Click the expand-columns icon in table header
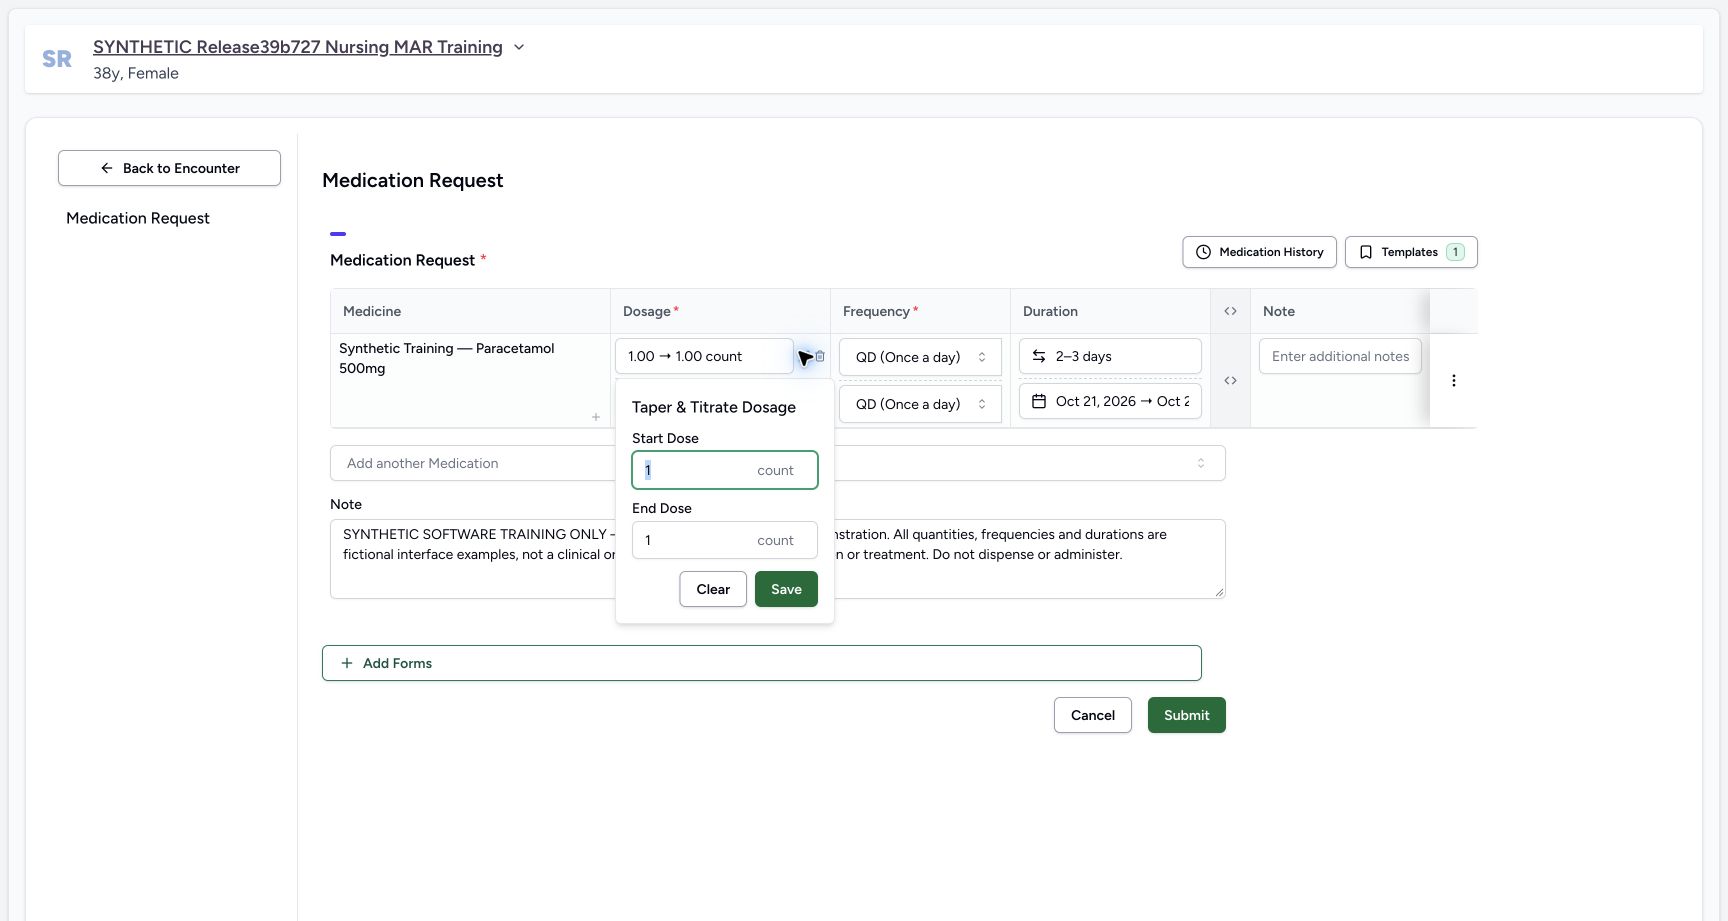 [1230, 311]
